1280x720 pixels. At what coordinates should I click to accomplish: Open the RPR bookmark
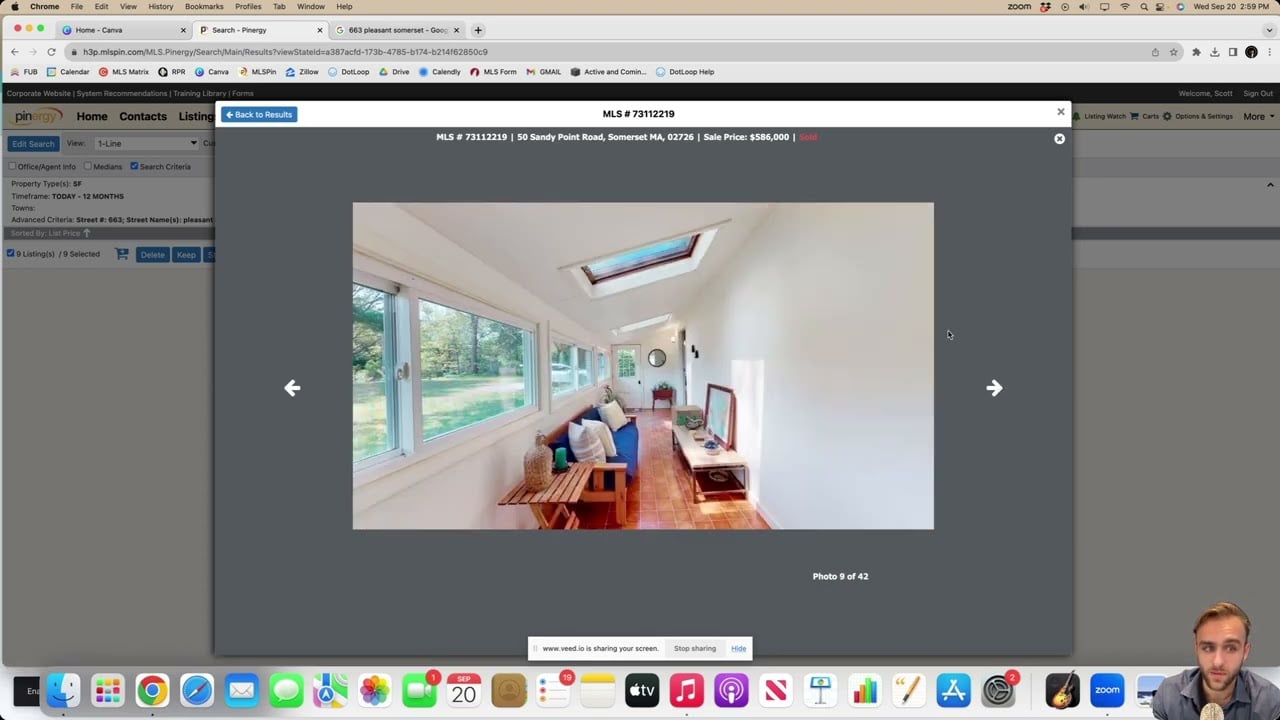point(172,72)
